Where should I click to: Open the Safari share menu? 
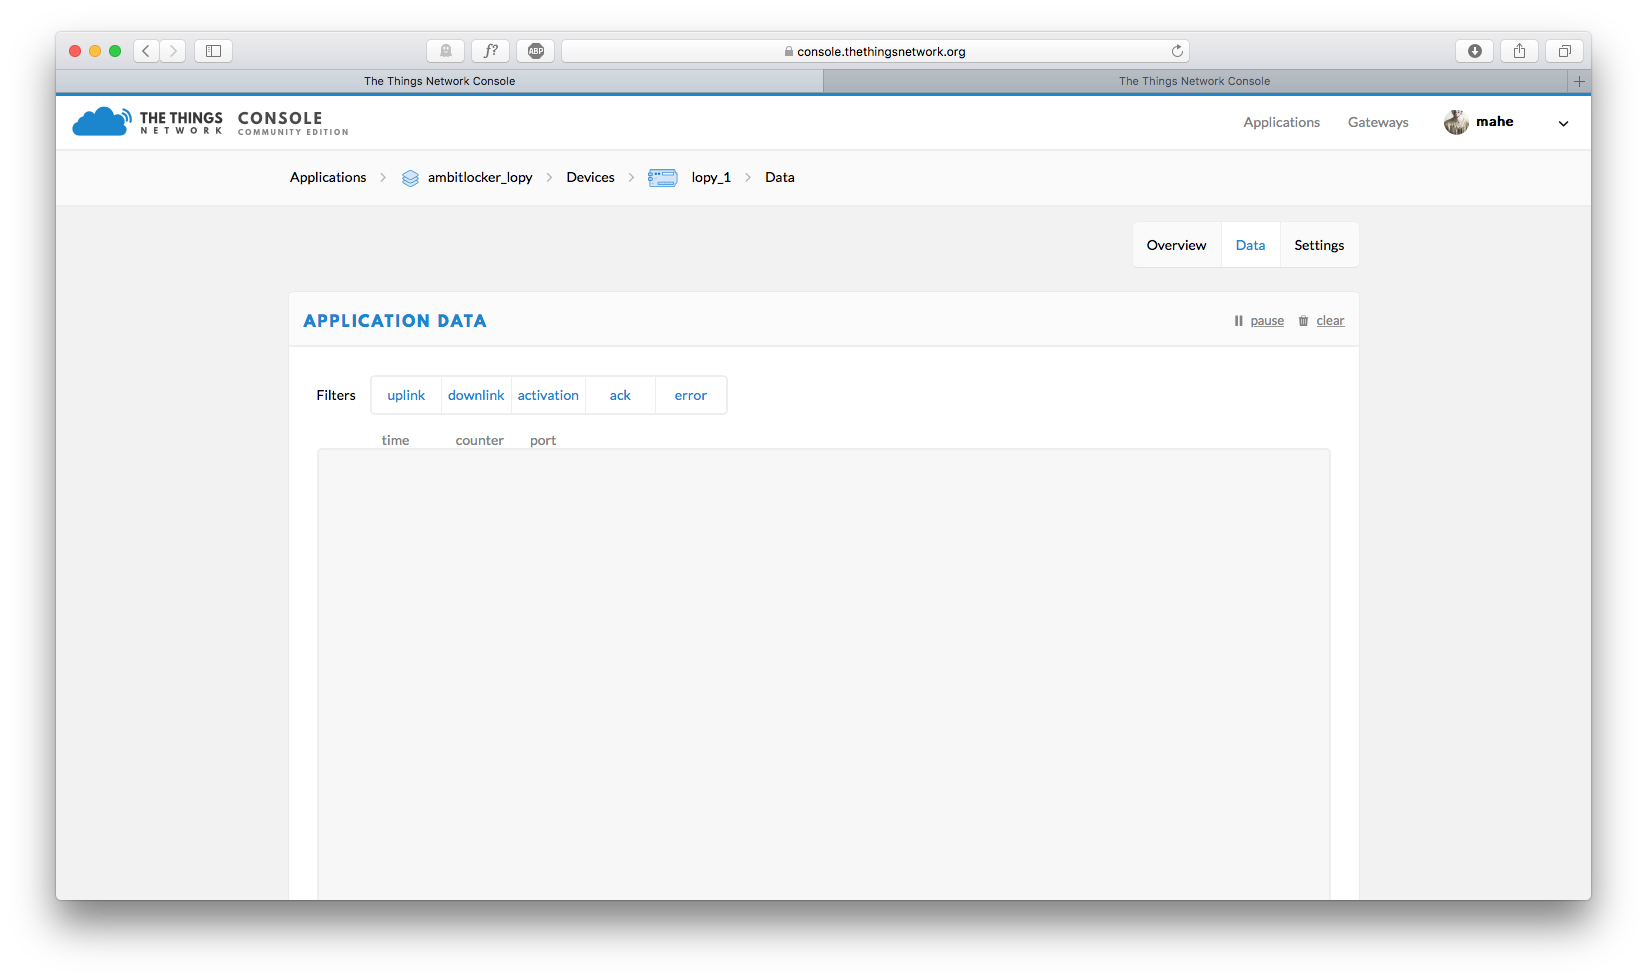1520,51
